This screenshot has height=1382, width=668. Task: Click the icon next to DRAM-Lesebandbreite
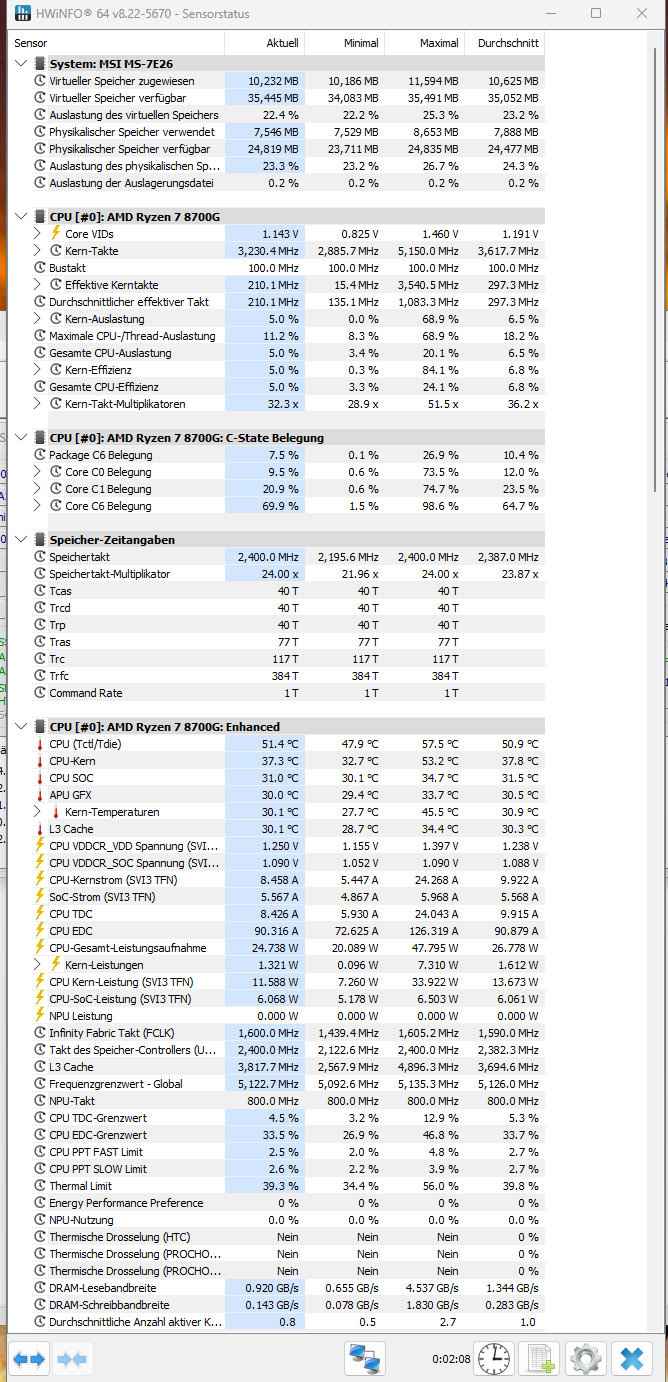[40, 1288]
